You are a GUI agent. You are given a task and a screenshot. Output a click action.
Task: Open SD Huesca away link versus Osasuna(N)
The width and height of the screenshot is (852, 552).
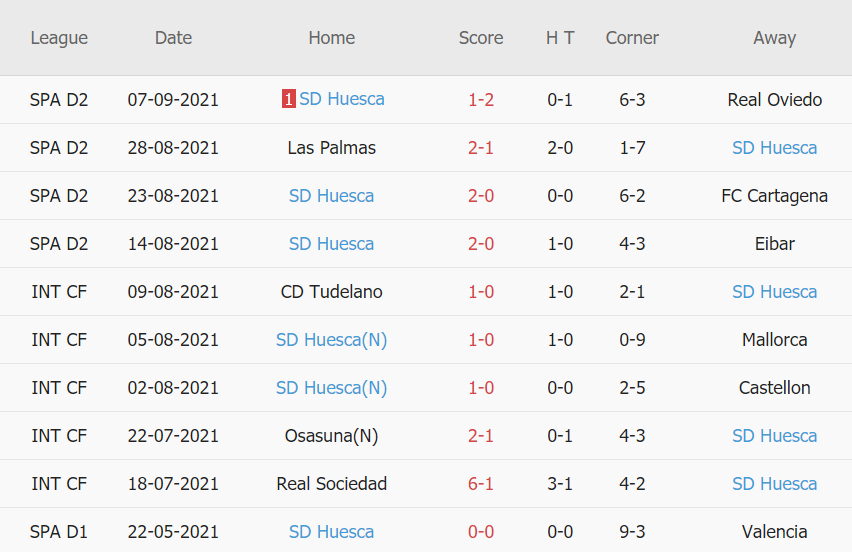[x=774, y=436]
